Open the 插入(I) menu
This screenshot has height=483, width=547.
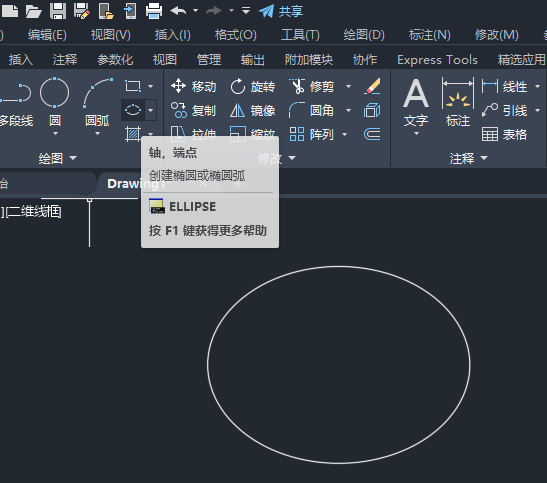pos(173,35)
